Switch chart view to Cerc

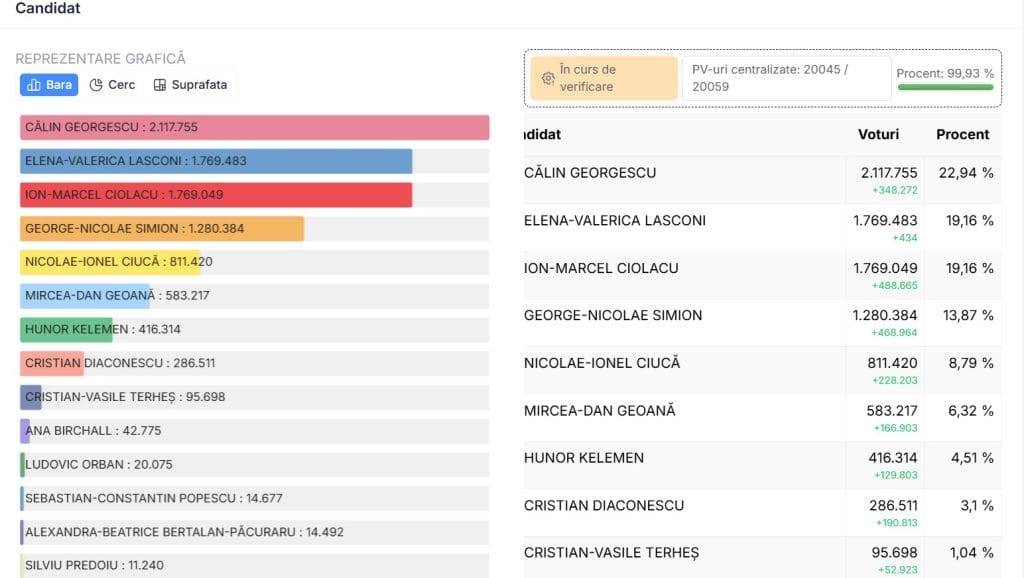(112, 85)
